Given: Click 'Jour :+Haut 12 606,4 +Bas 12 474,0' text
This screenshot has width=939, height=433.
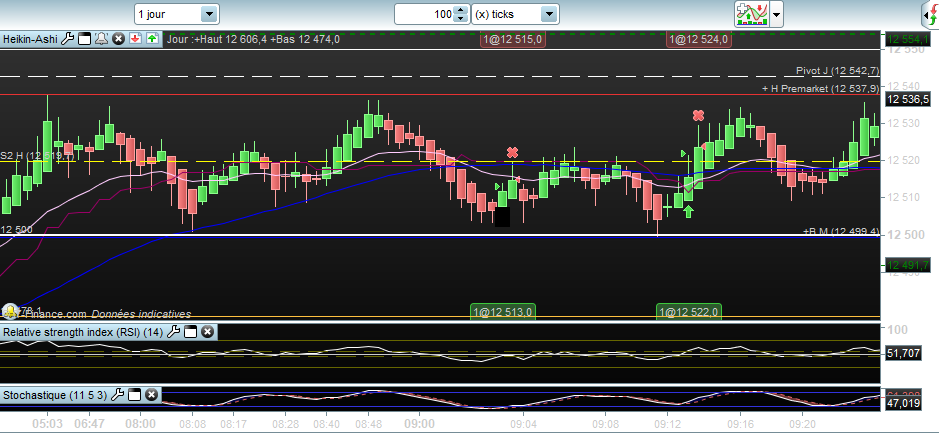Looking at the screenshot, I should 253,40.
